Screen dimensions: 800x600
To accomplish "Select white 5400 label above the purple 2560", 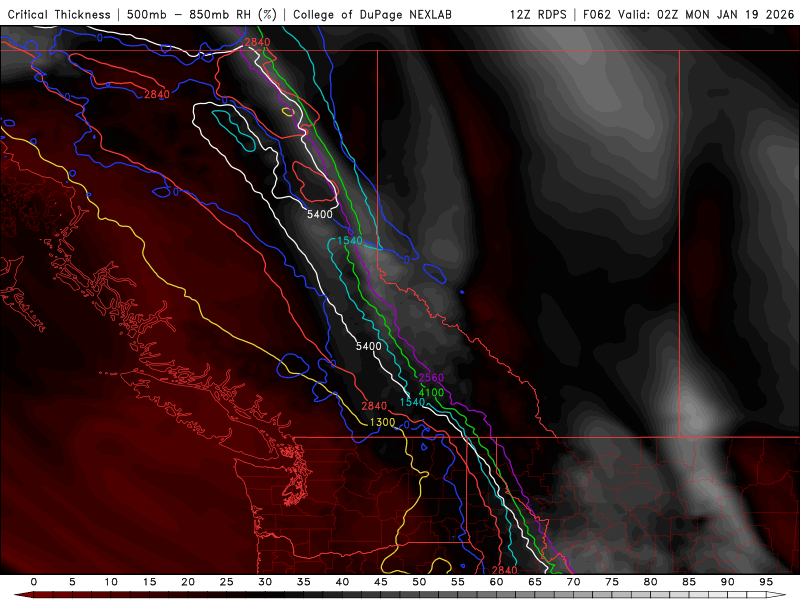I will pos(368,346).
